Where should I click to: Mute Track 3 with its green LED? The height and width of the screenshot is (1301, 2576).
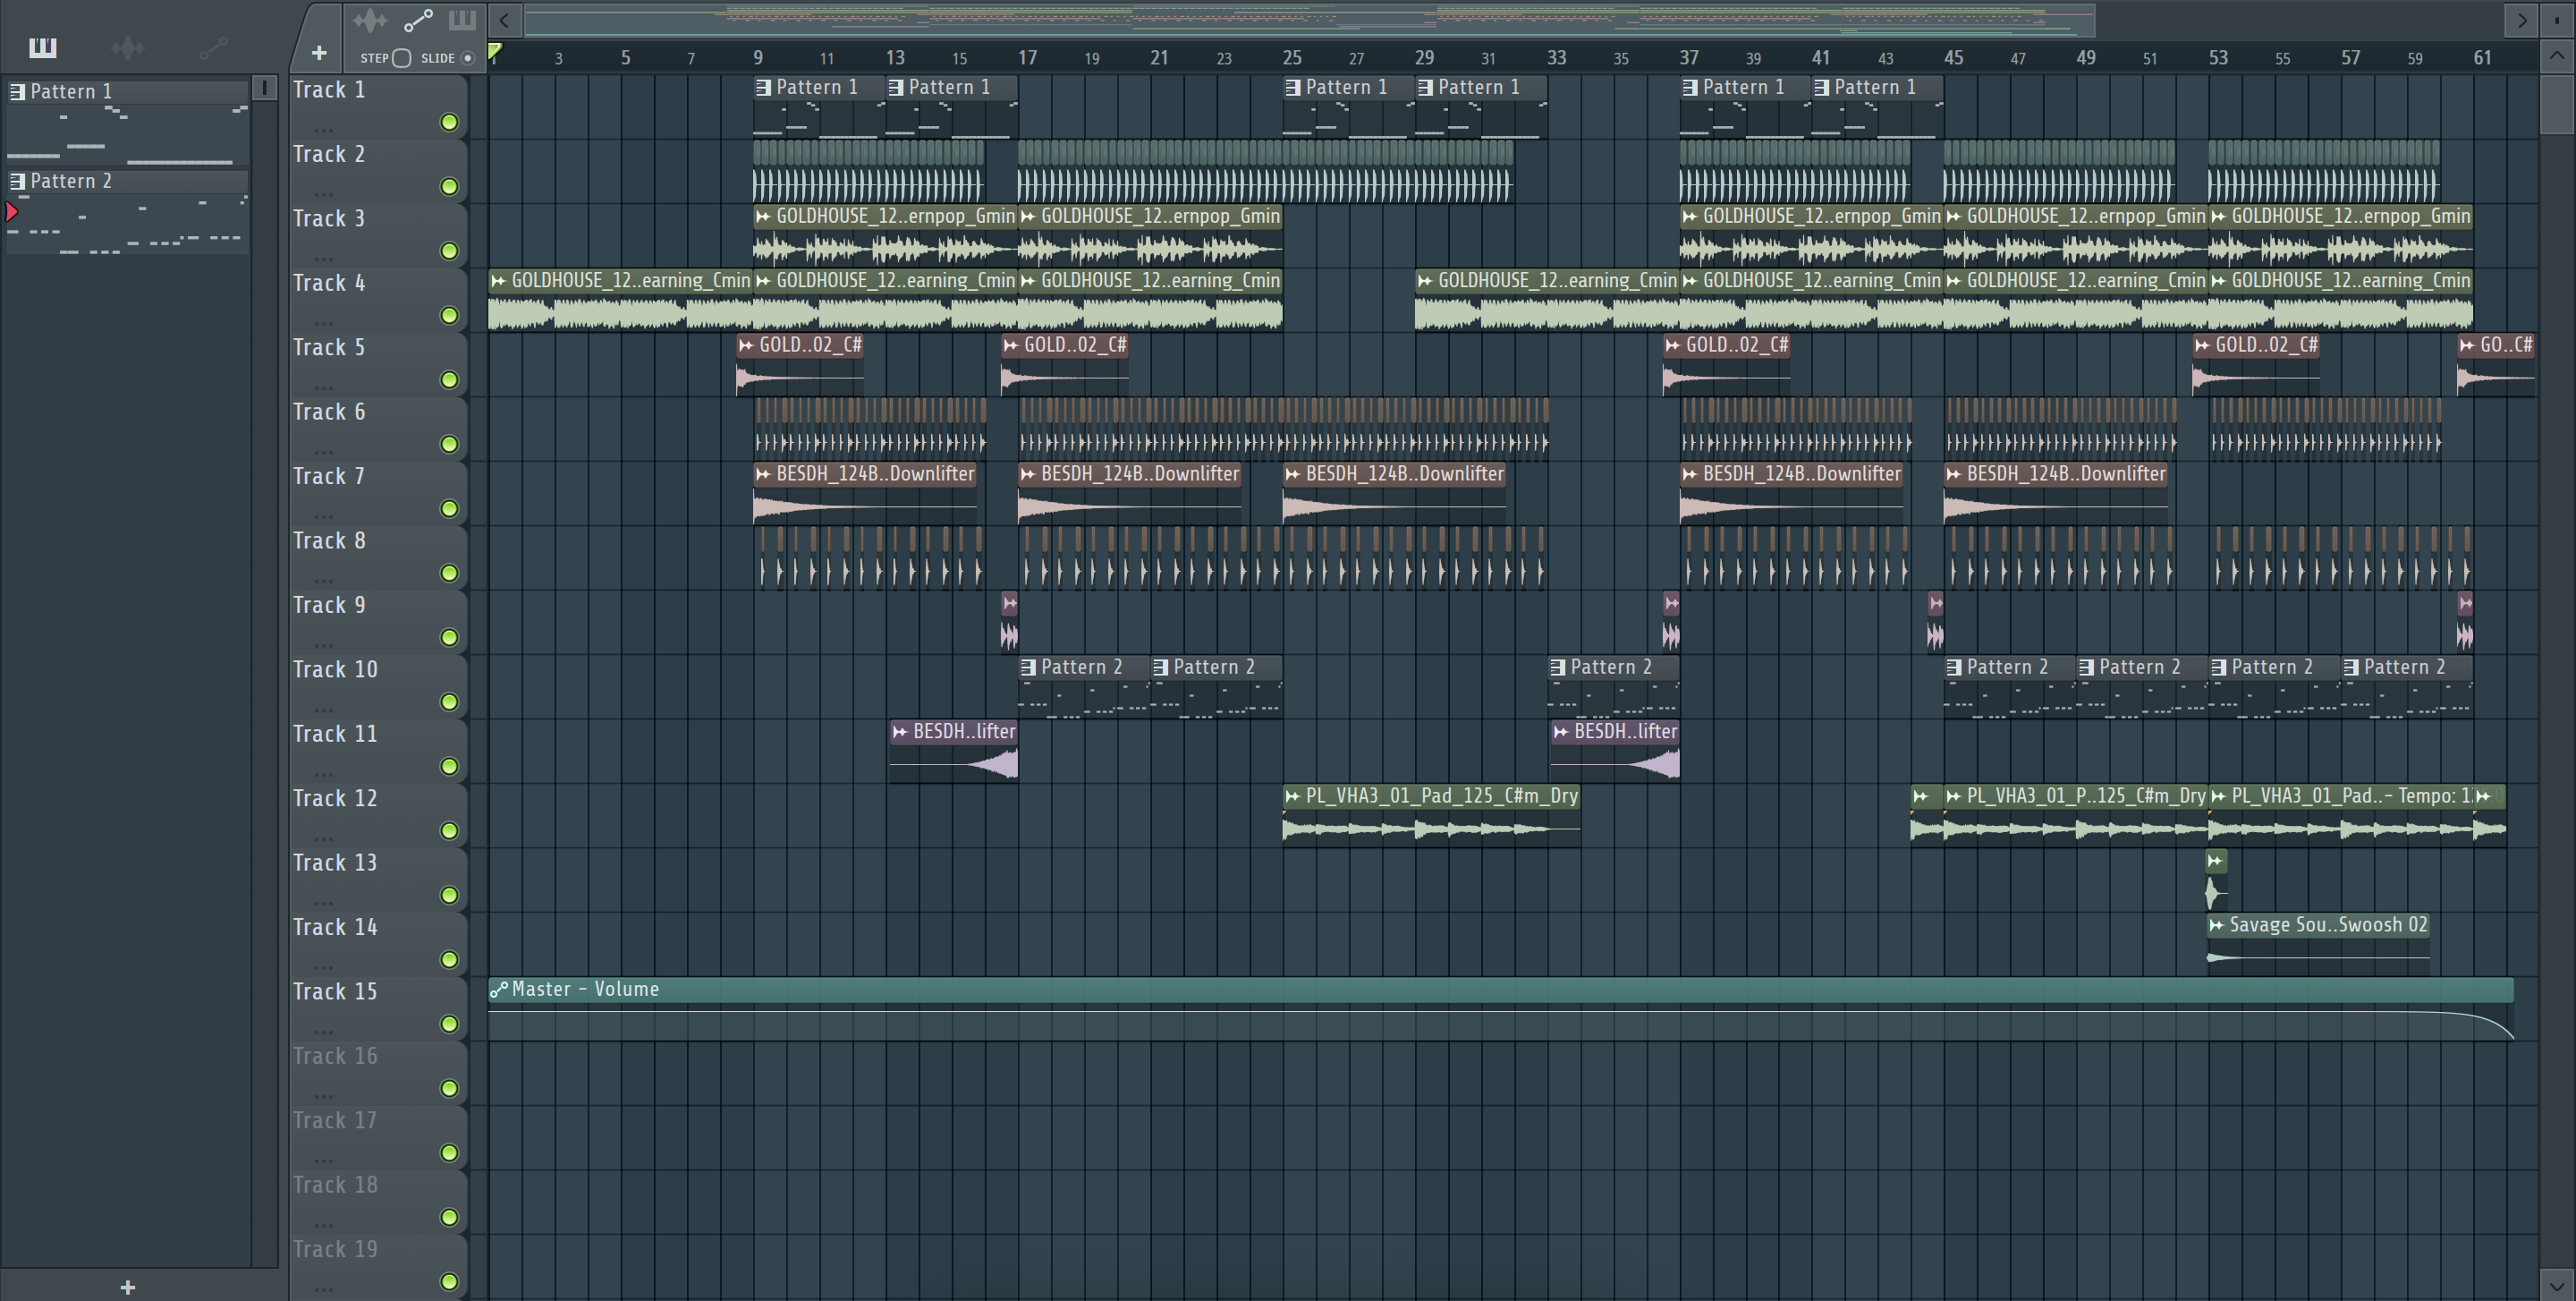(x=450, y=251)
